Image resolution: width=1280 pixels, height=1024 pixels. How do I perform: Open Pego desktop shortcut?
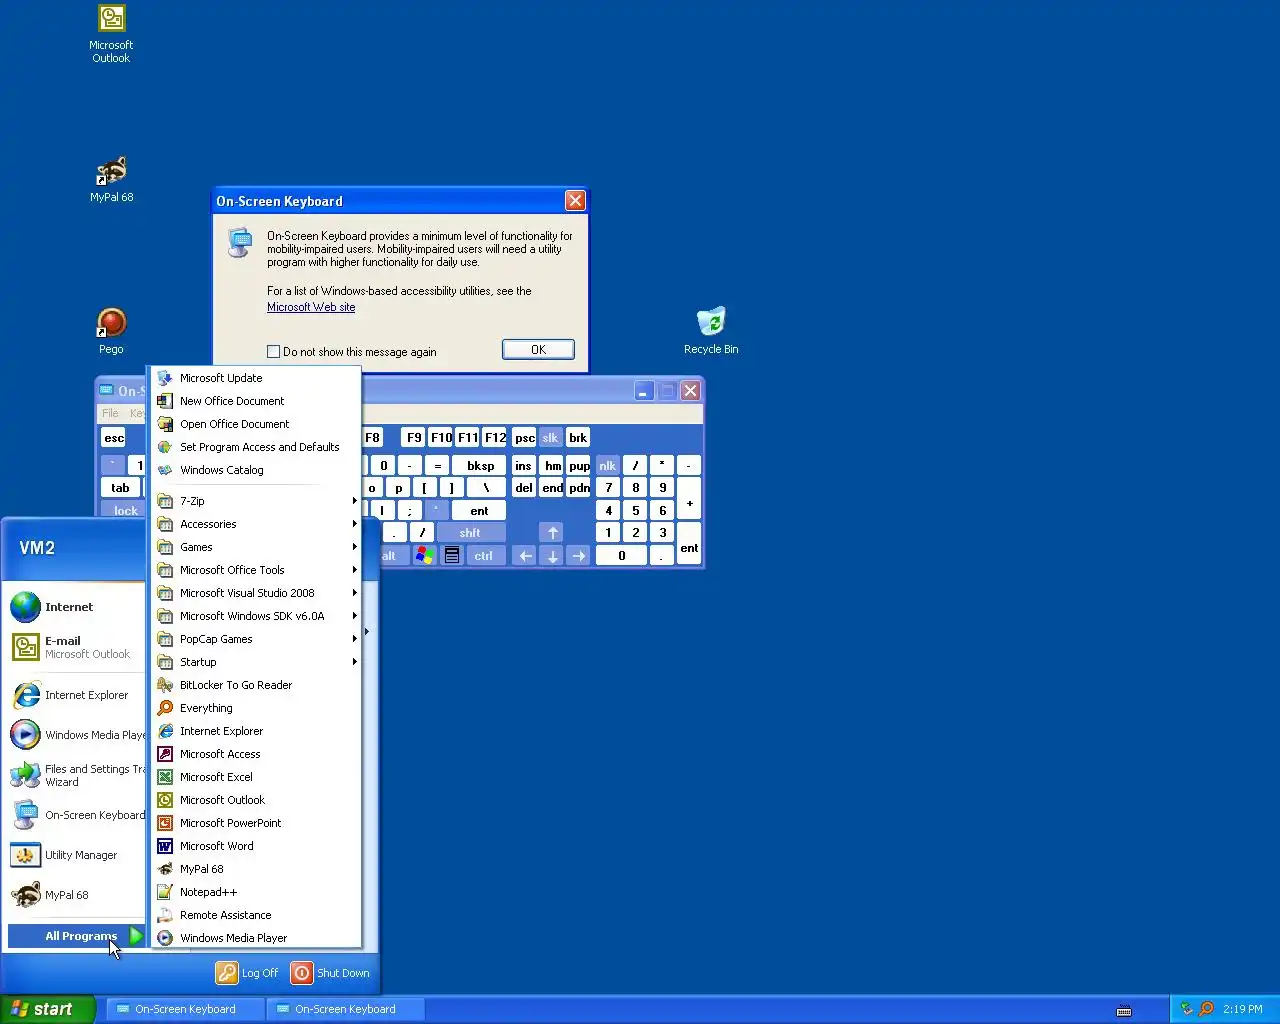111,332
